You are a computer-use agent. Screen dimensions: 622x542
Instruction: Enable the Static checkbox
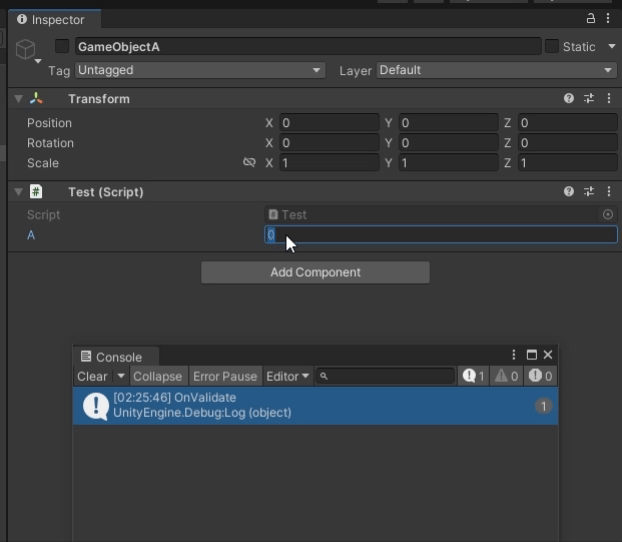pos(552,46)
